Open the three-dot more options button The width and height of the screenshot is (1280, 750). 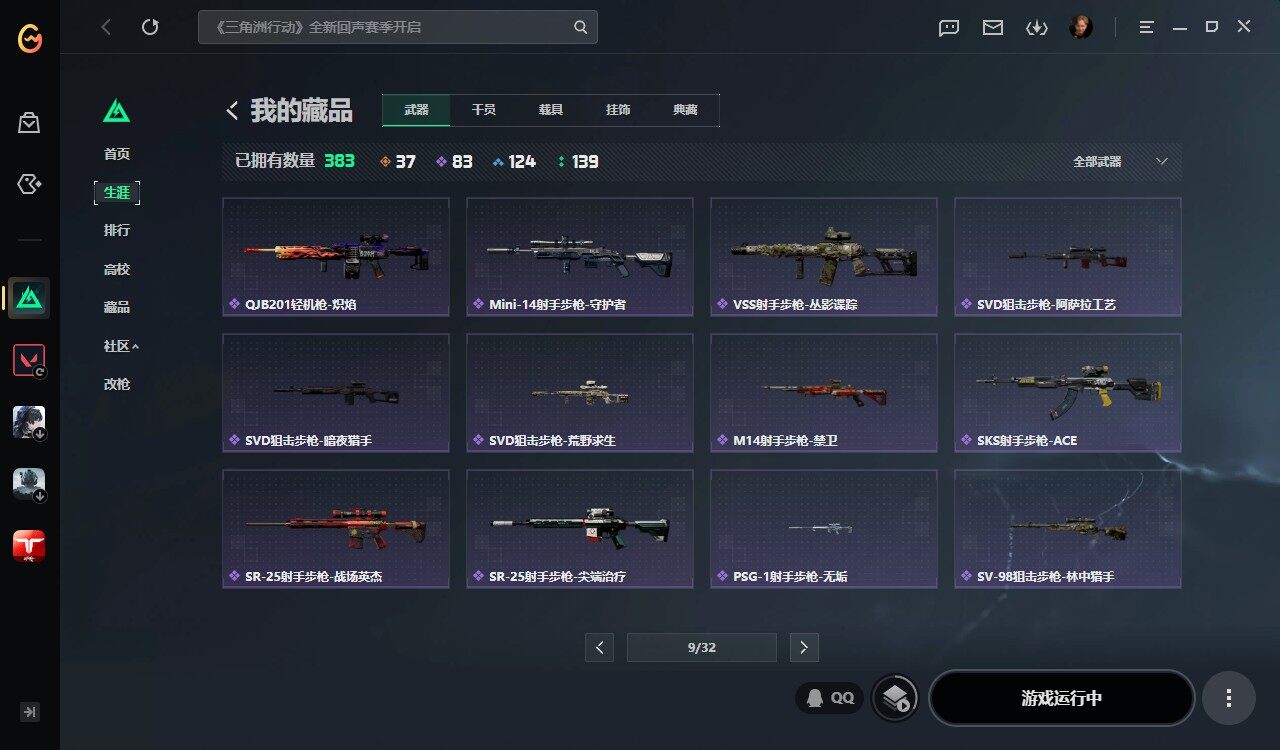tap(1229, 698)
